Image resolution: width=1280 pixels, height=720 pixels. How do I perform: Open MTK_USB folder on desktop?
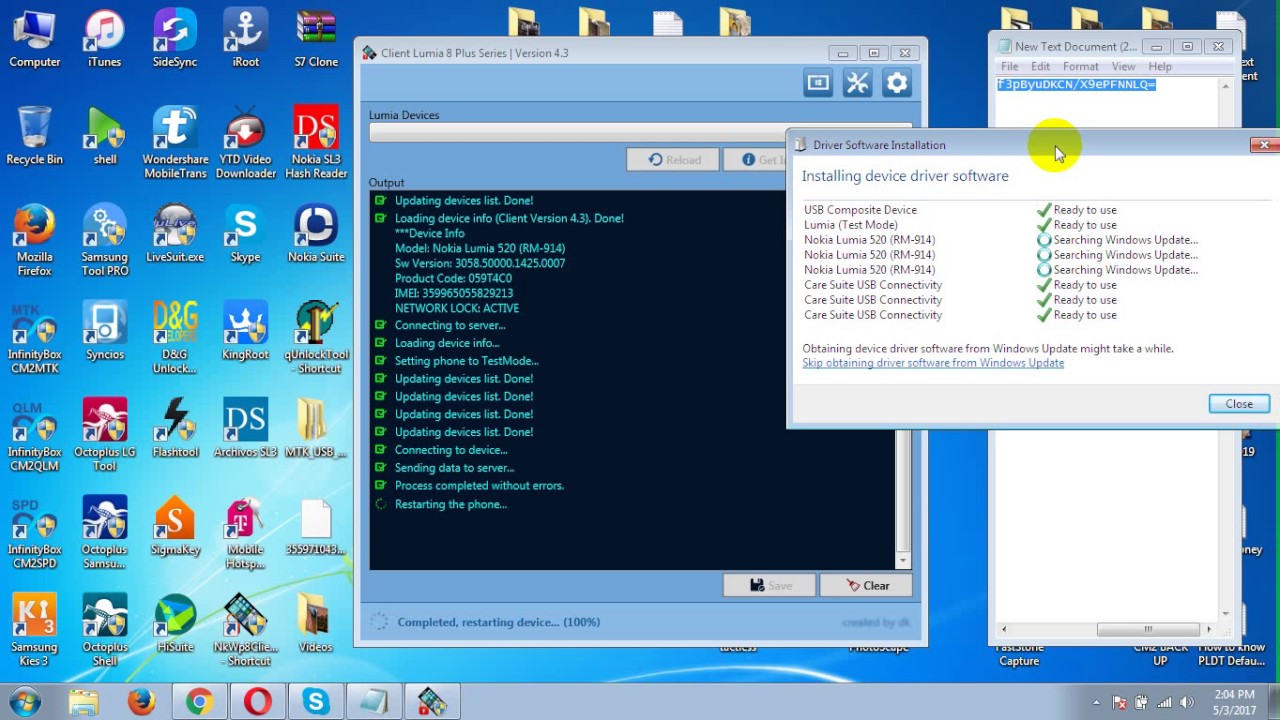point(316,428)
